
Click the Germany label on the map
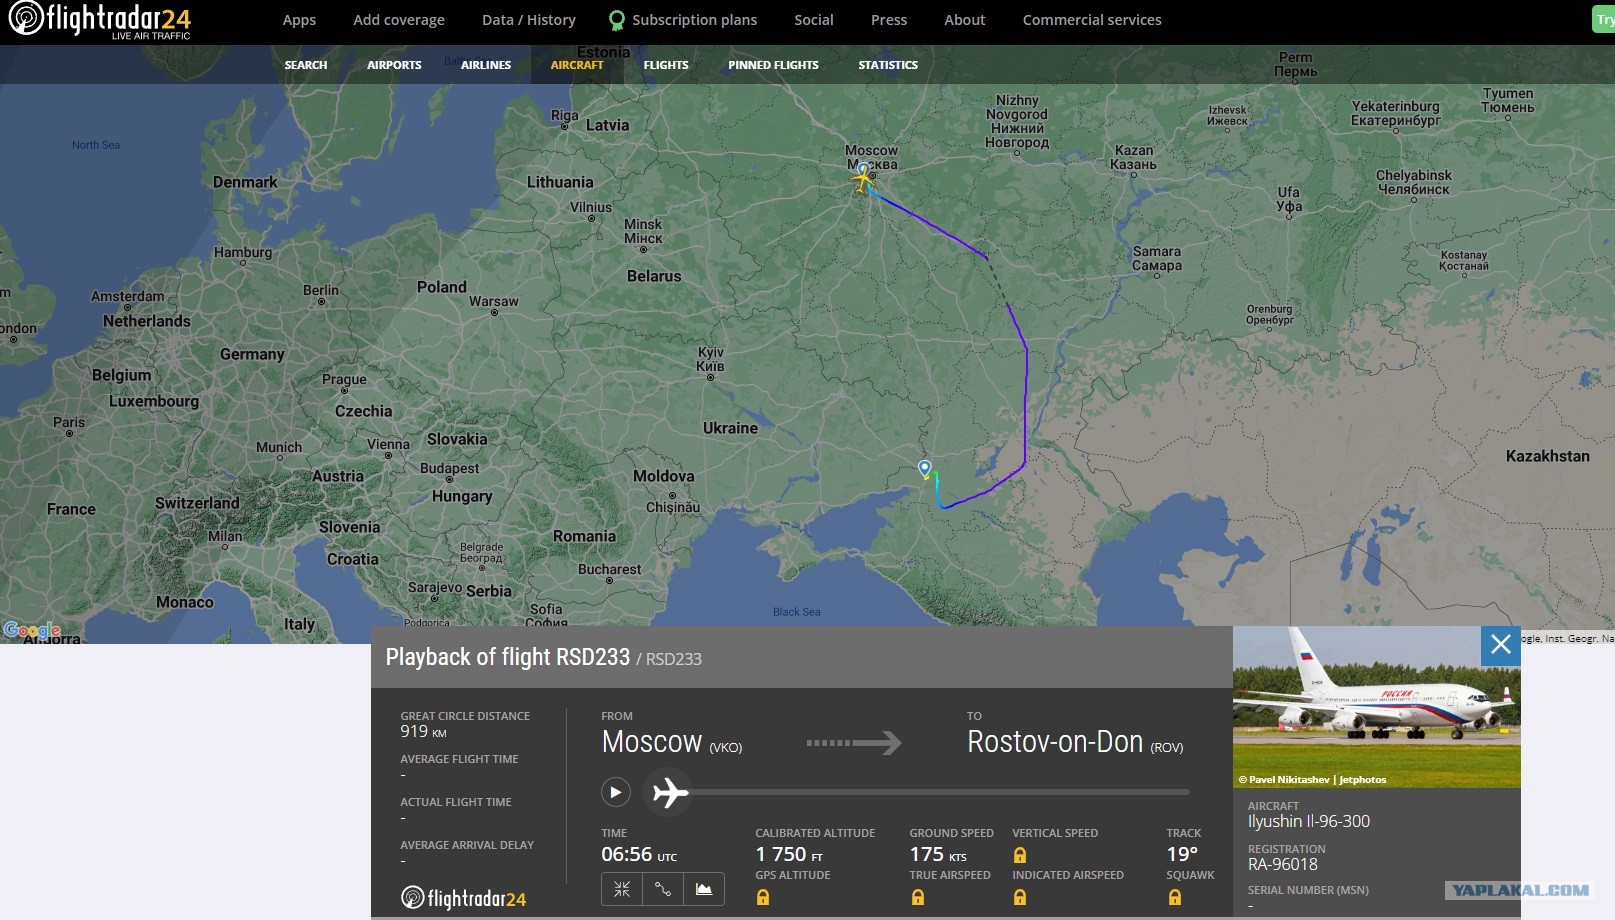click(x=252, y=354)
